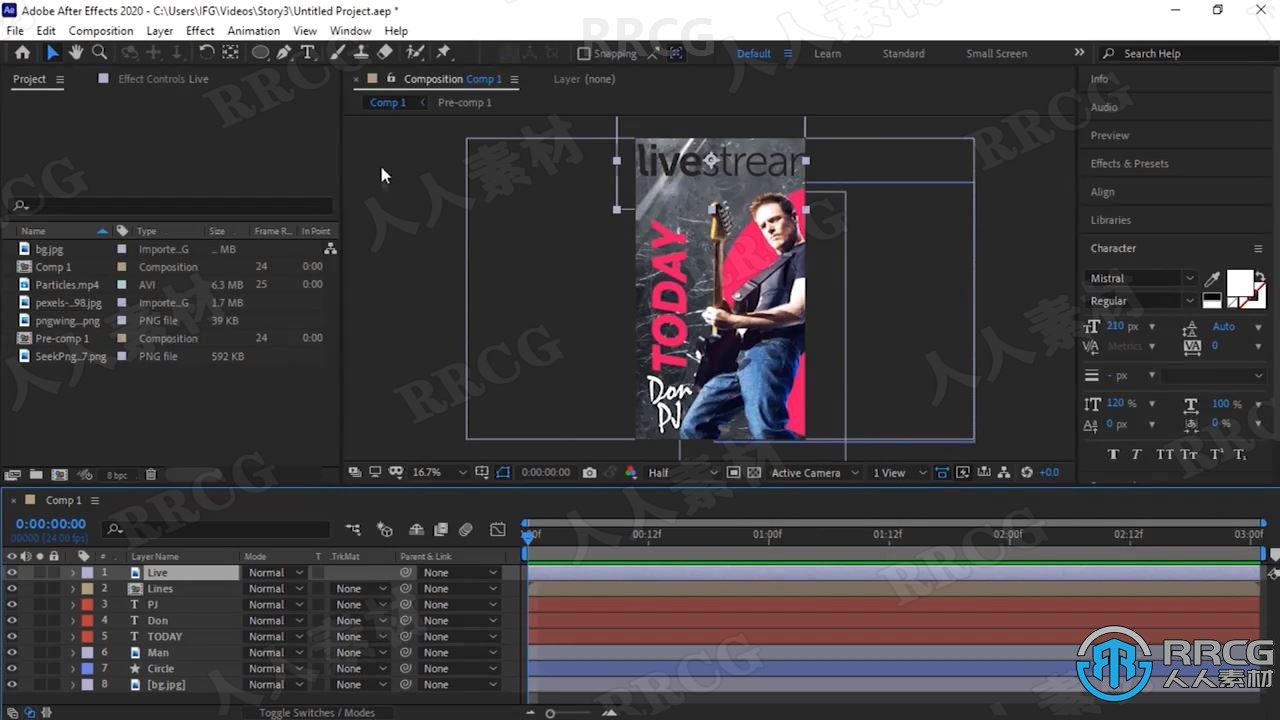The width and height of the screenshot is (1280, 720).
Task: Click Toggle Switches / Modes button
Action: pos(317,713)
